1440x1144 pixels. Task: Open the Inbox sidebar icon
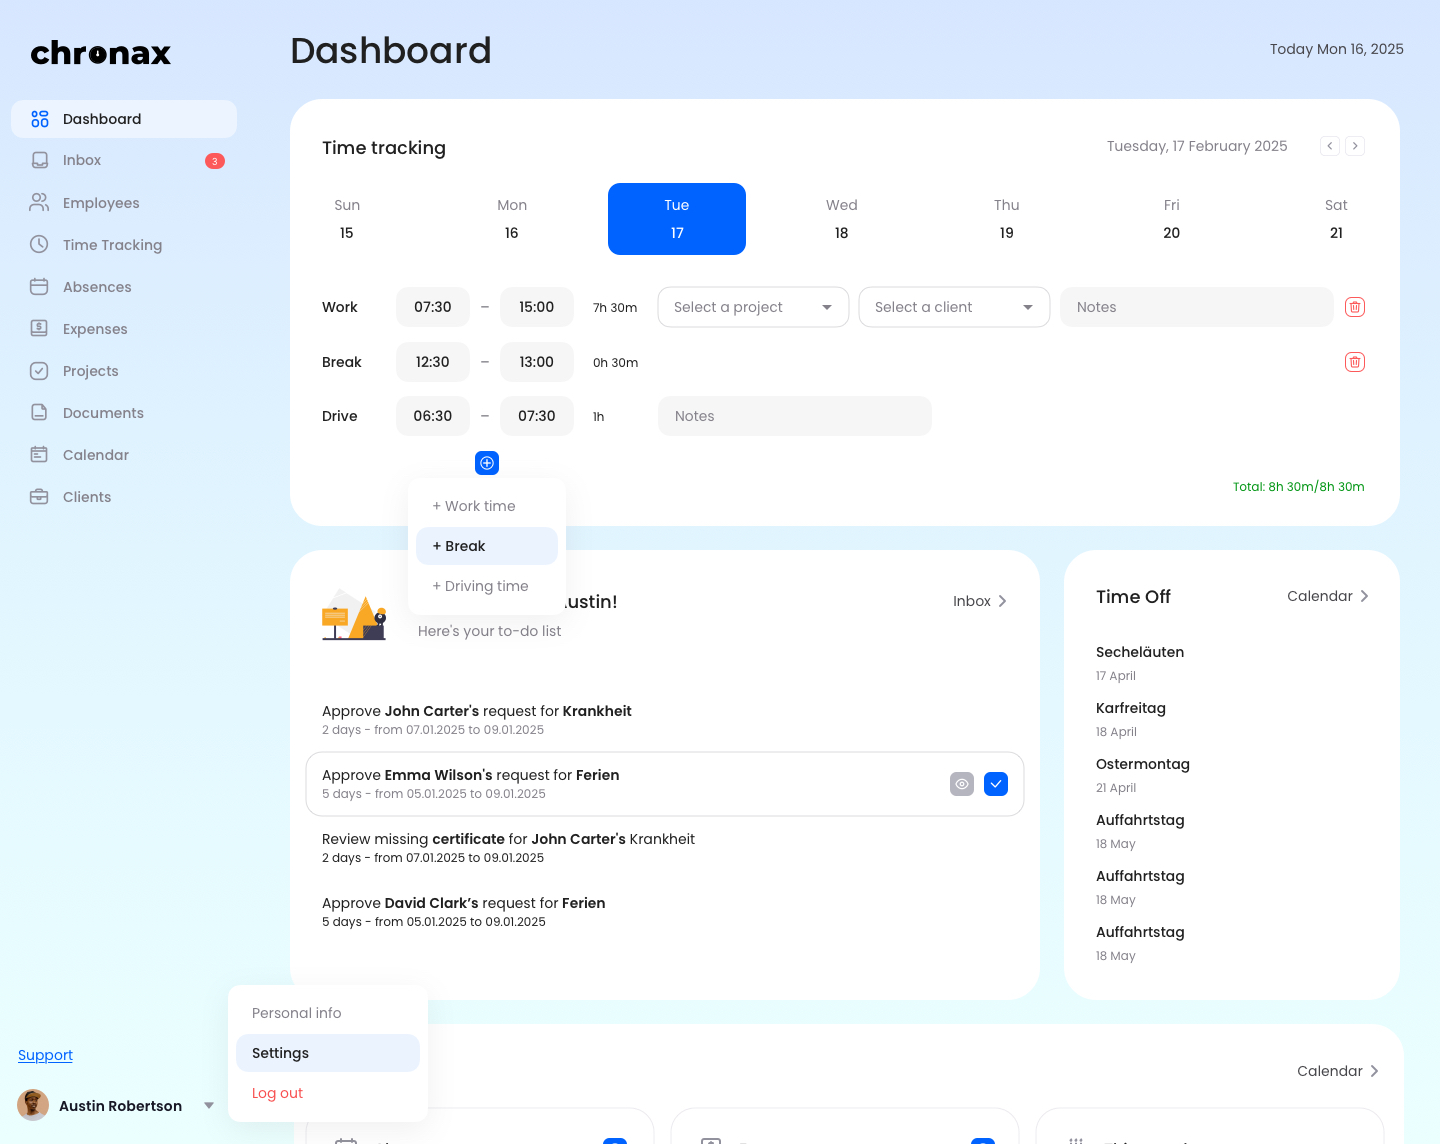point(40,160)
